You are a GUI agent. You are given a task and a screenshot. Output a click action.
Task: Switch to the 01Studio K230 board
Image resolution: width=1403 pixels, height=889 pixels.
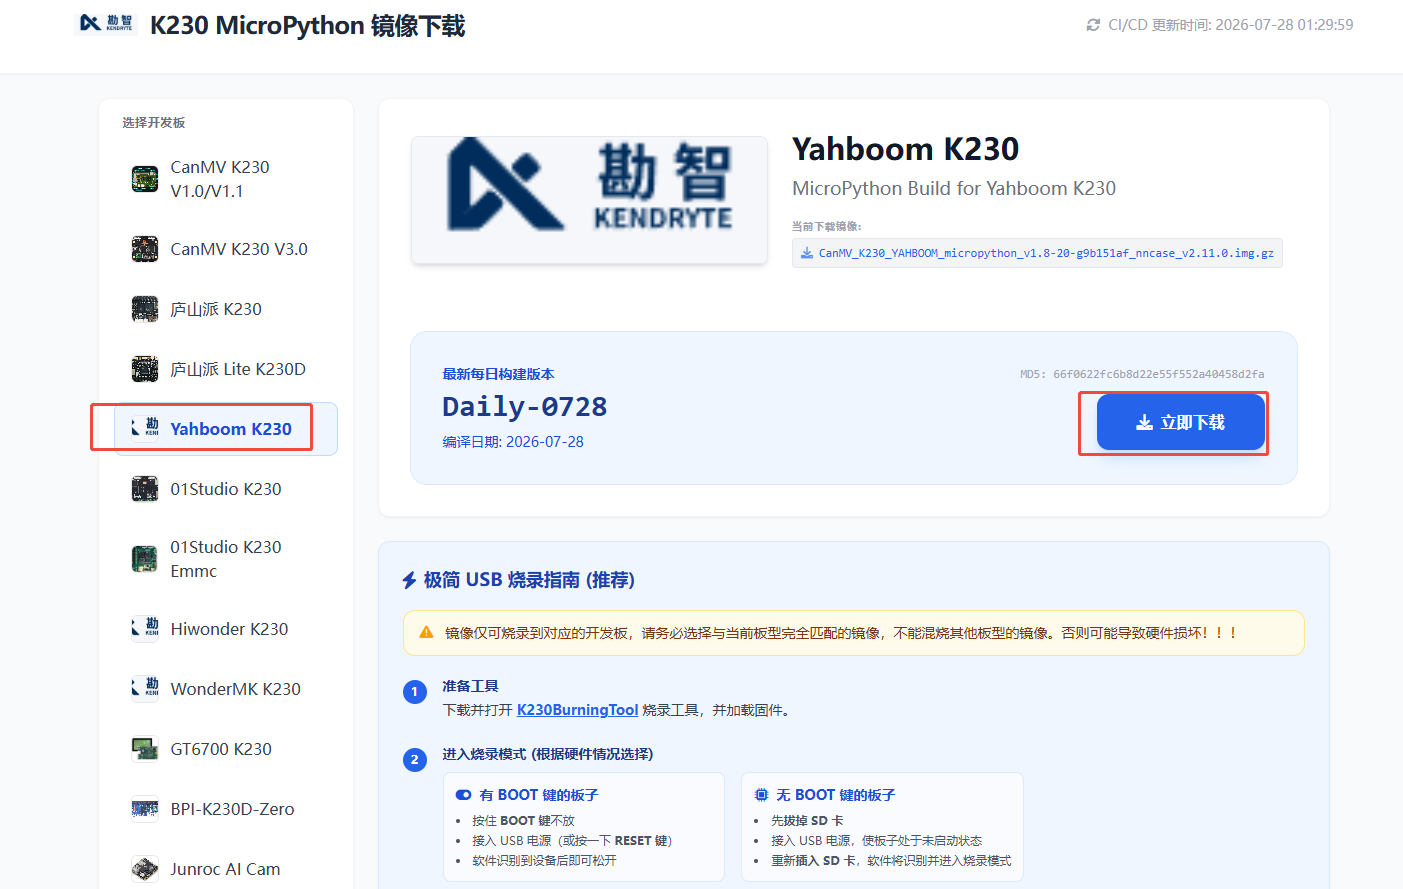[226, 489]
